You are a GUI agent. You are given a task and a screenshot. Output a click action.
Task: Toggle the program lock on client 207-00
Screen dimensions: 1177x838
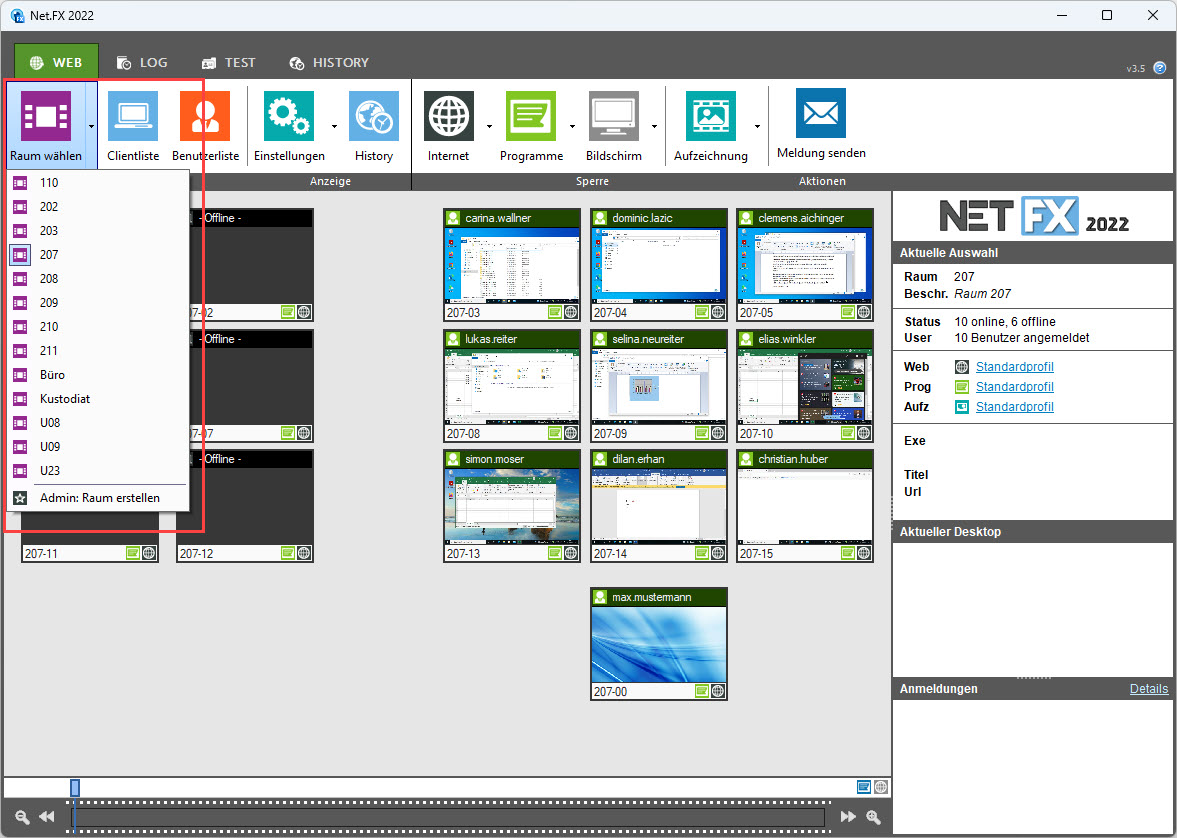[x=703, y=692]
